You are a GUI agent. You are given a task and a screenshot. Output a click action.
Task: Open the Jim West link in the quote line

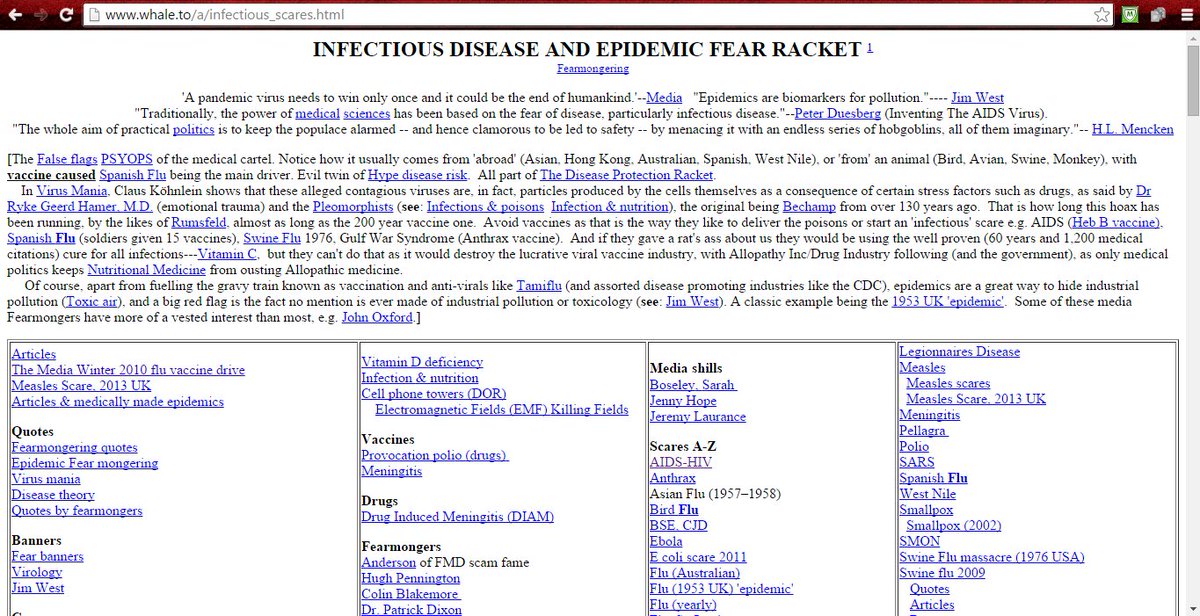pyautogui.click(x=979, y=97)
